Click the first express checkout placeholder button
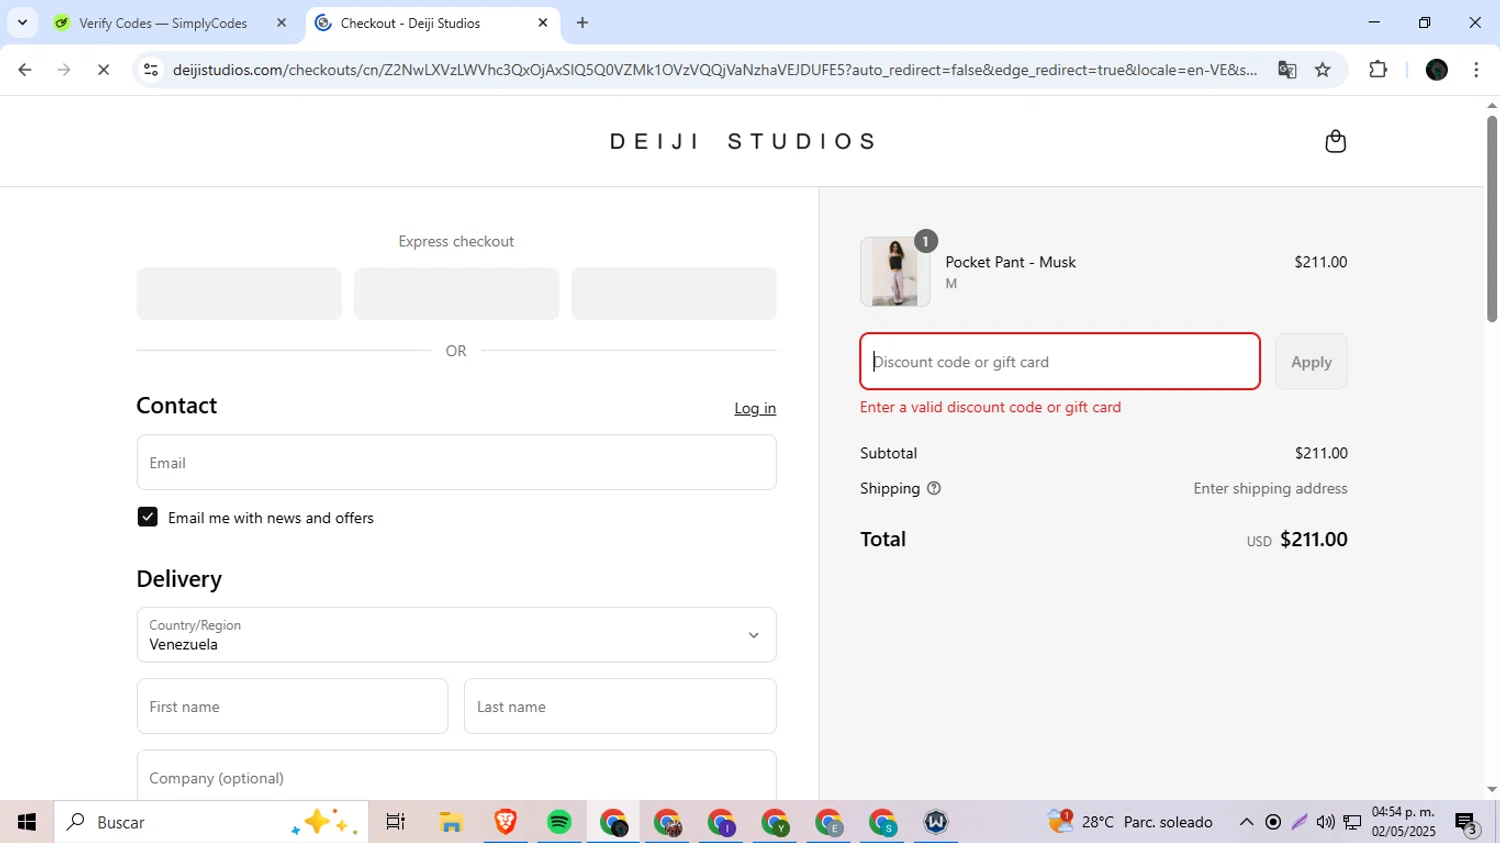 239,293
